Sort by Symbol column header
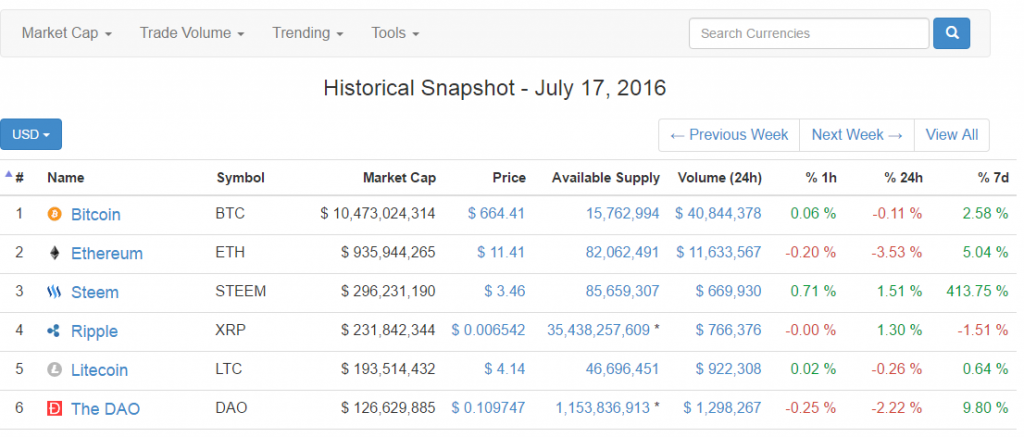The height and width of the screenshot is (437, 1024). (240, 178)
